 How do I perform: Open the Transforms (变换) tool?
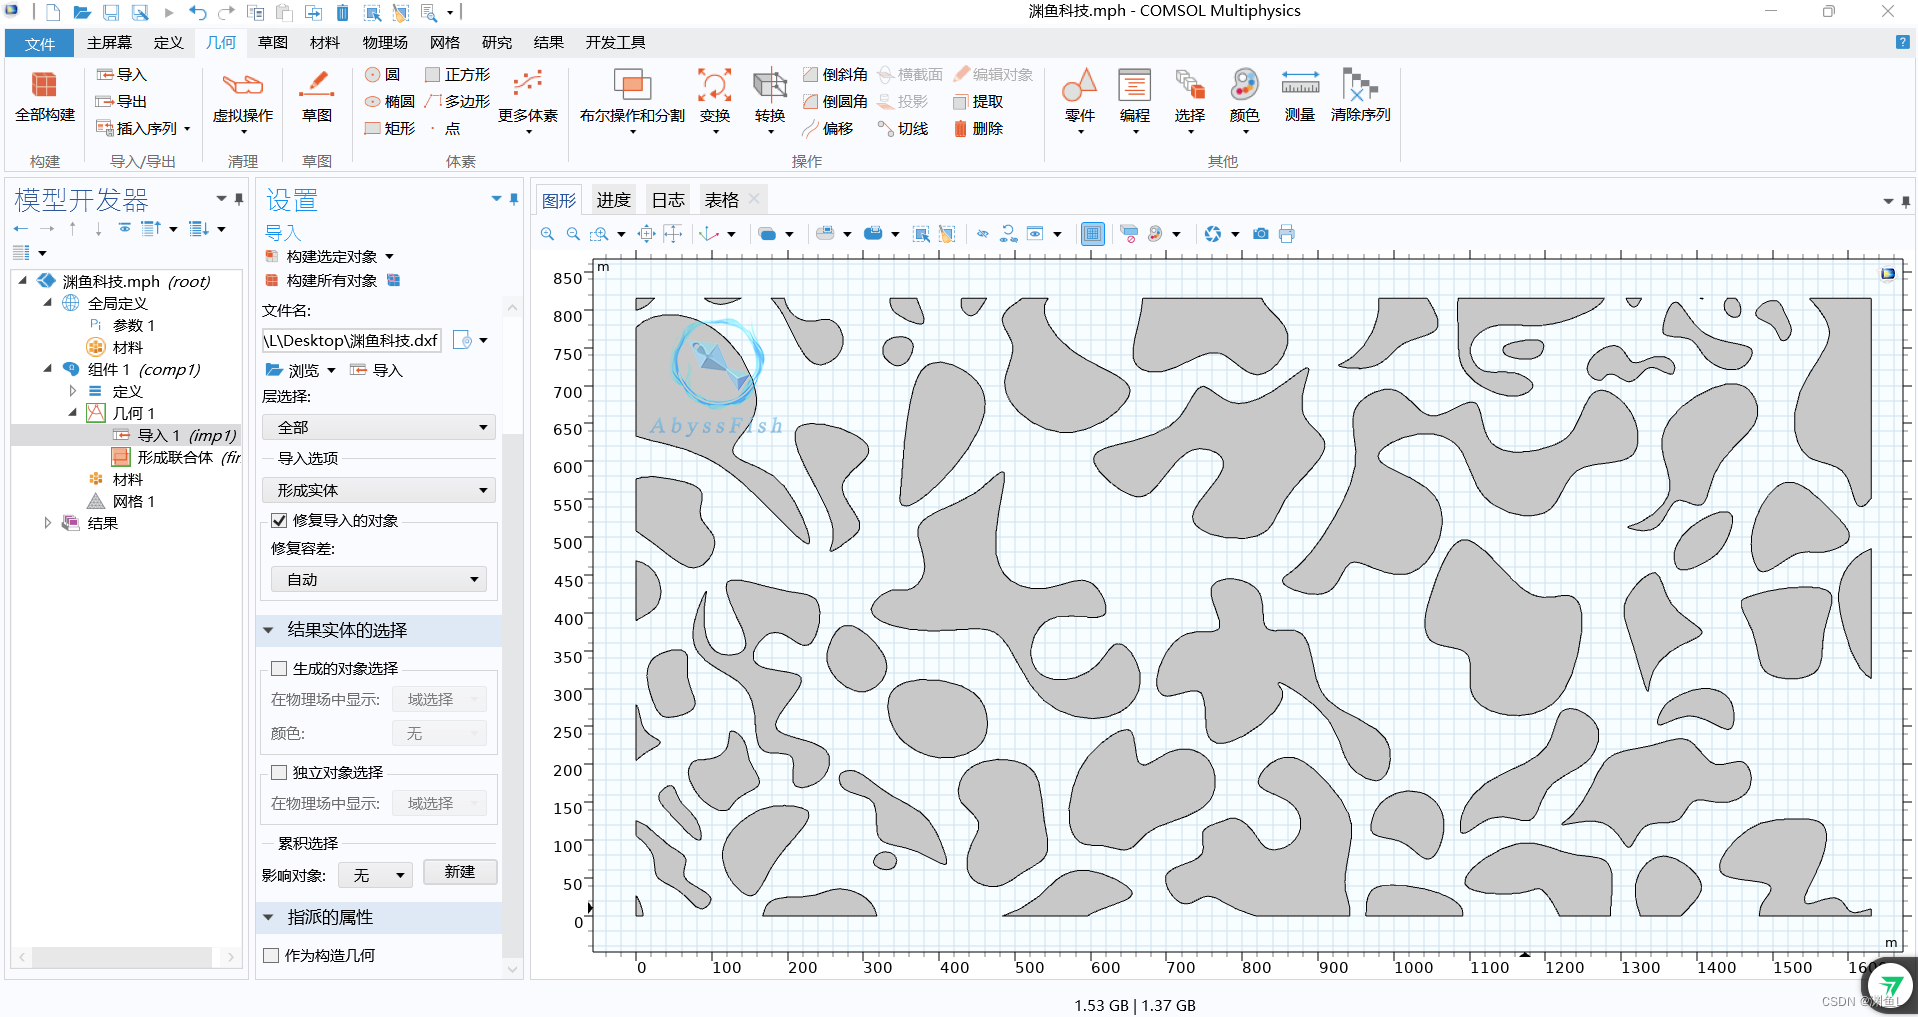(715, 98)
